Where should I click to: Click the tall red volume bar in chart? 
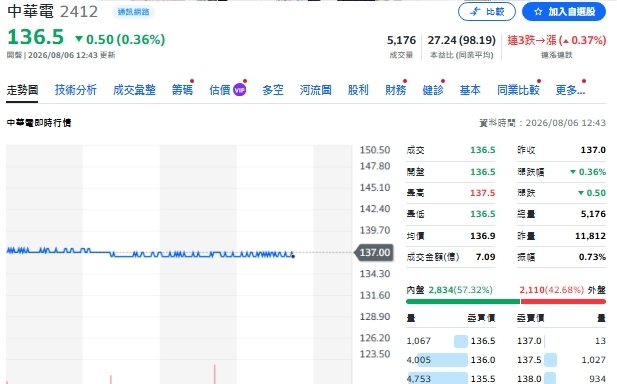click(x=214, y=374)
